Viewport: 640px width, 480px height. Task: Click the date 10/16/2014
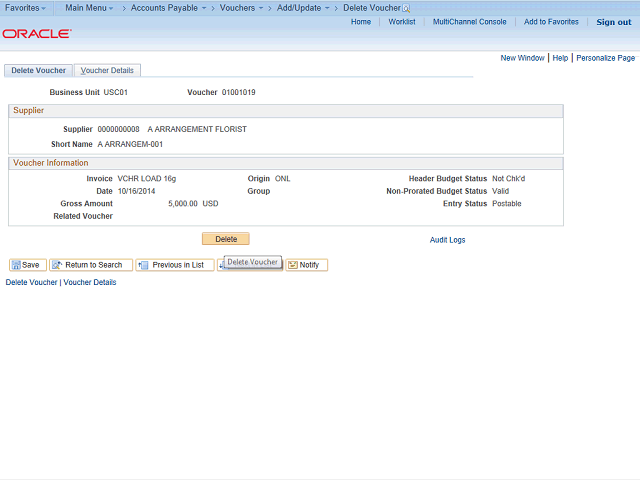(136, 191)
